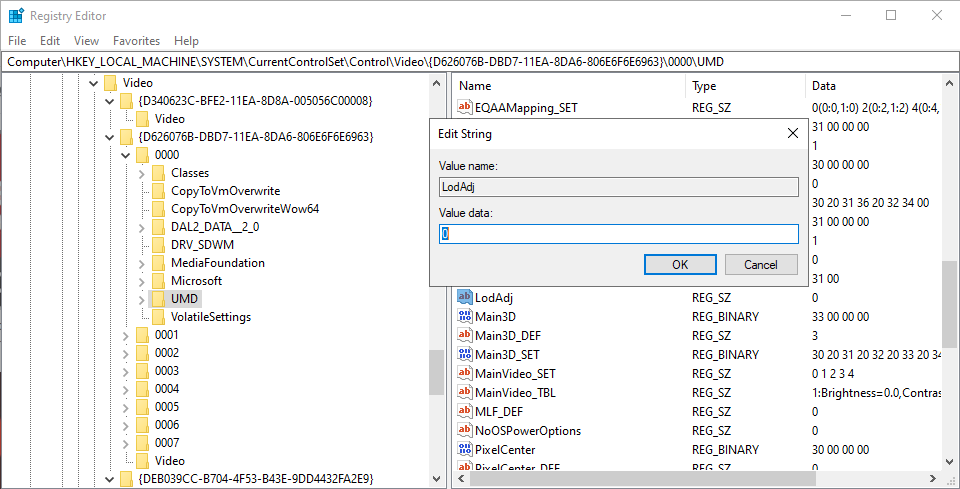Image resolution: width=960 pixels, height=489 pixels.
Task: Click the folder icon of the CopyToVmOverwrite key
Action: [158, 191]
